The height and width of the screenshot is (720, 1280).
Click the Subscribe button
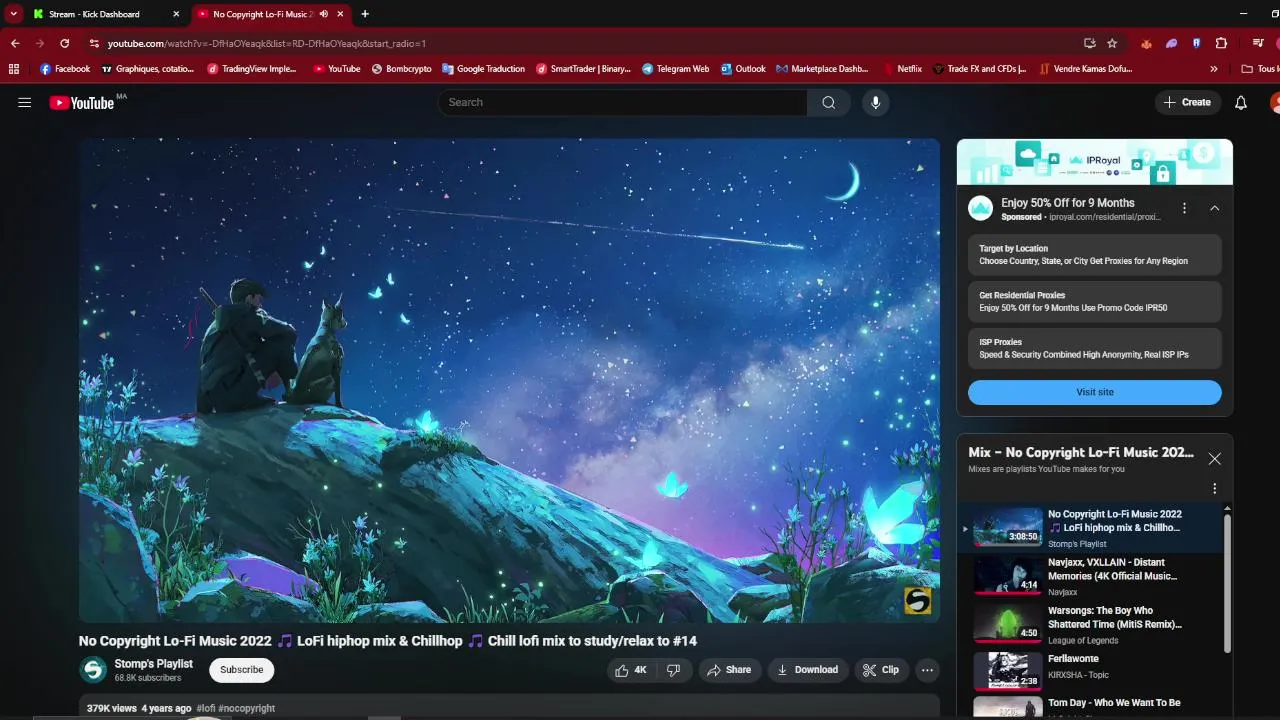242,670
